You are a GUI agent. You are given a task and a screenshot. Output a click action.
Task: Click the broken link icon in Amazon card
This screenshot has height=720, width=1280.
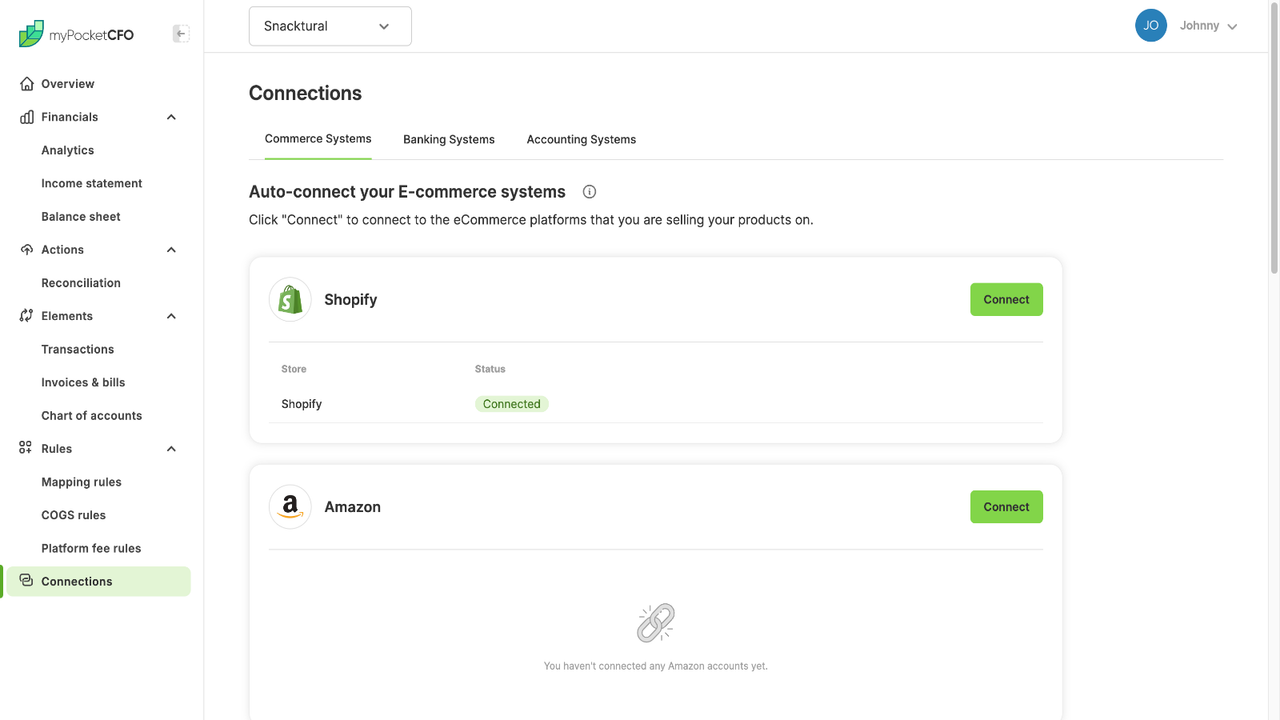coord(656,623)
